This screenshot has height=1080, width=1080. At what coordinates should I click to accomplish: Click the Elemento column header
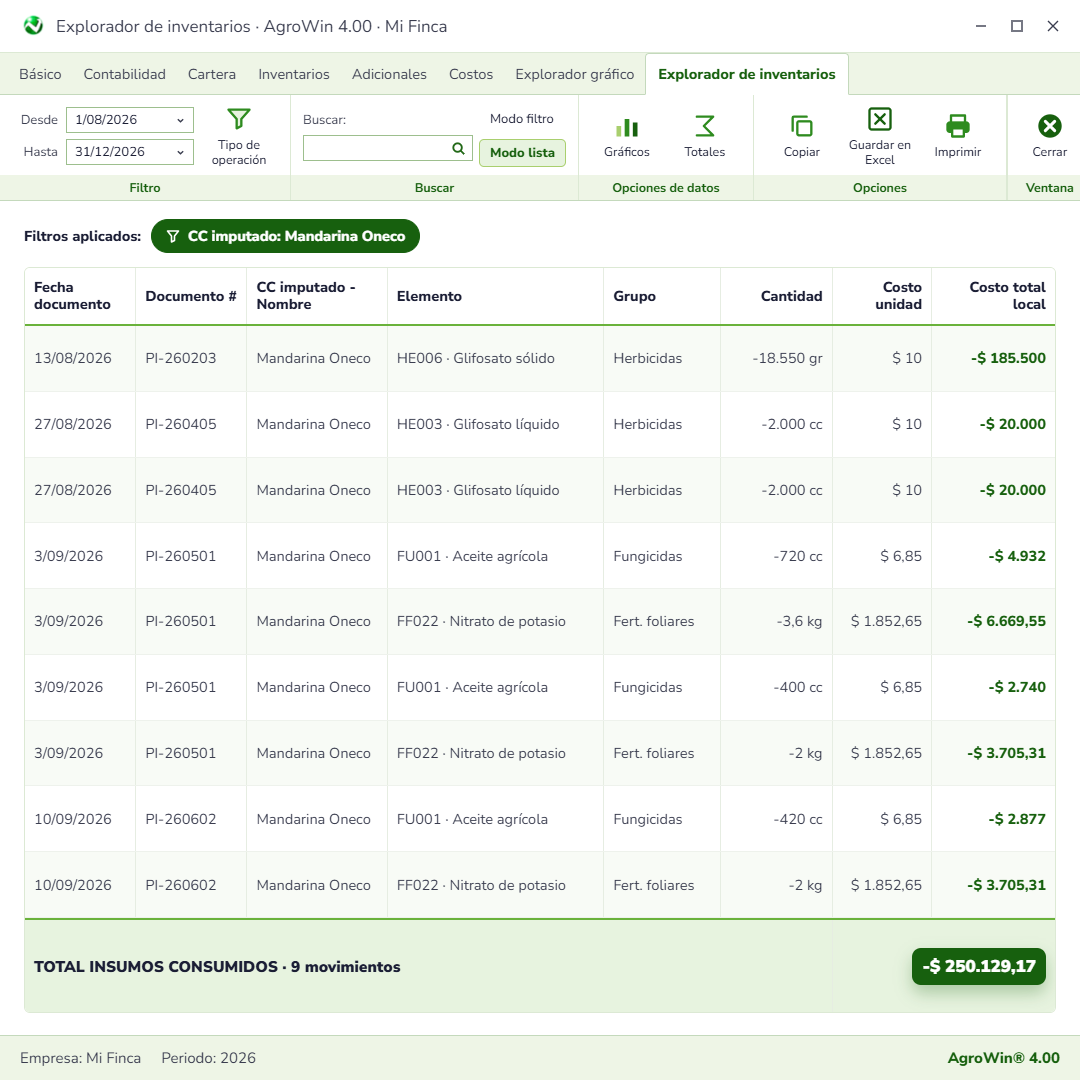click(495, 296)
